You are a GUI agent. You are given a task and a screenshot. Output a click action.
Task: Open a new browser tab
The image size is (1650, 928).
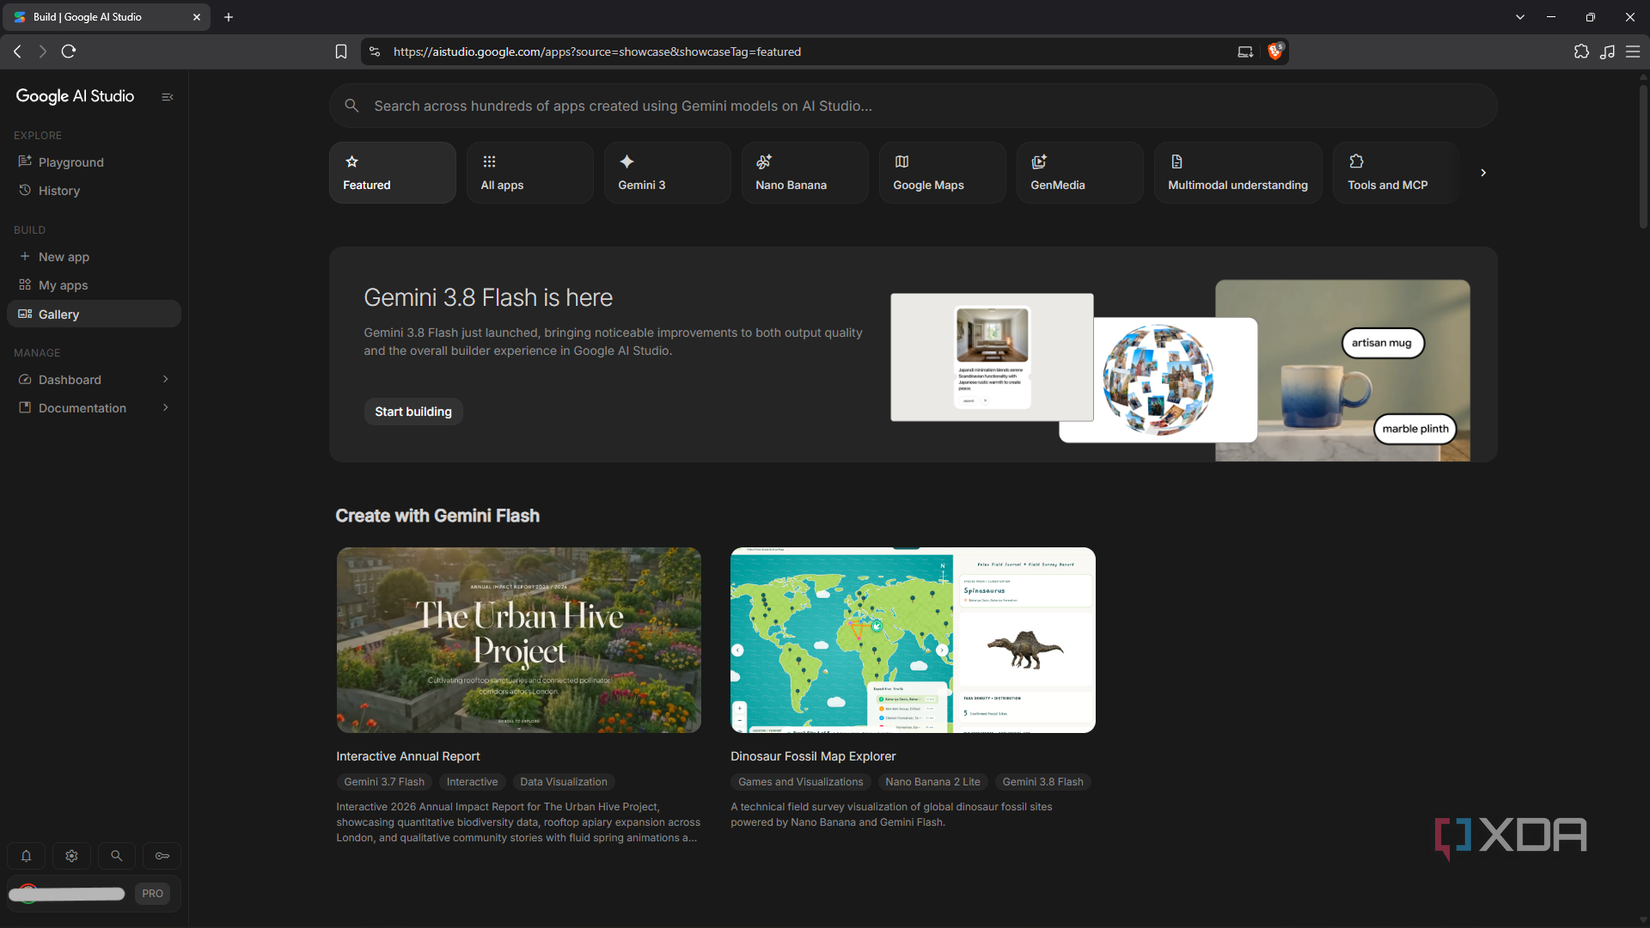coord(229,17)
